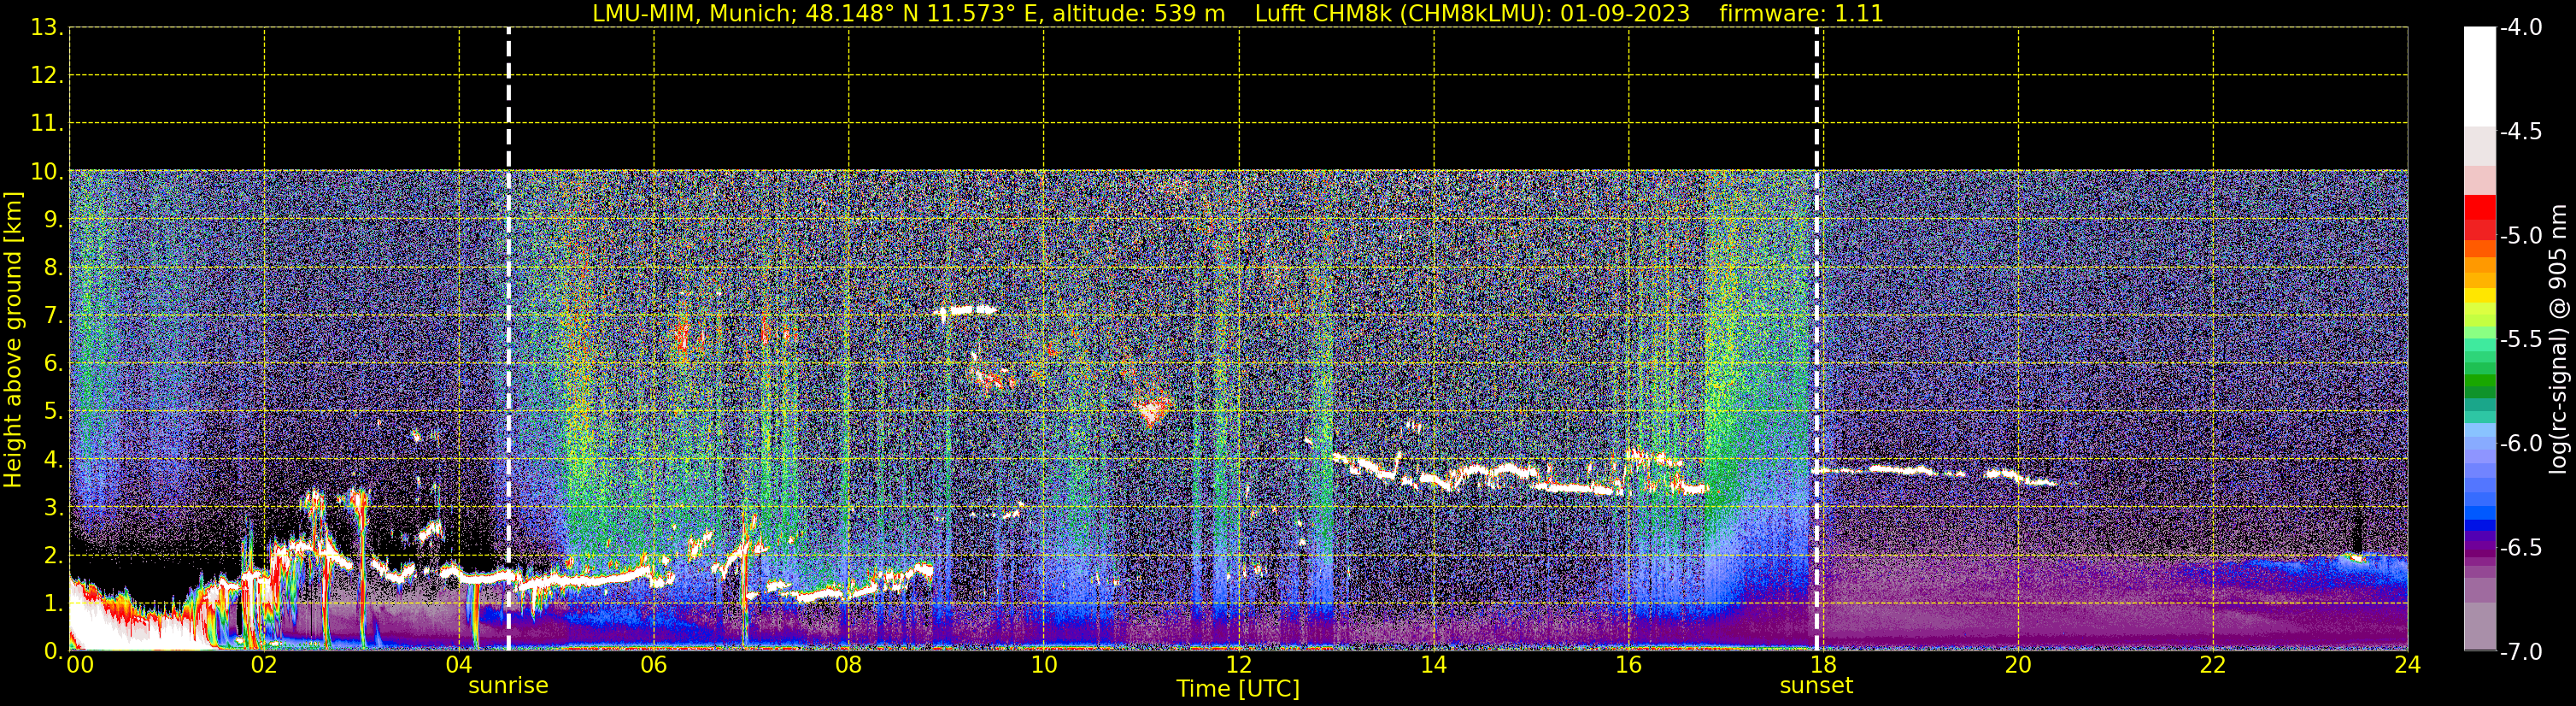Click the y-axis tick label '10.'
The image size is (2576, 706).
pos(47,172)
